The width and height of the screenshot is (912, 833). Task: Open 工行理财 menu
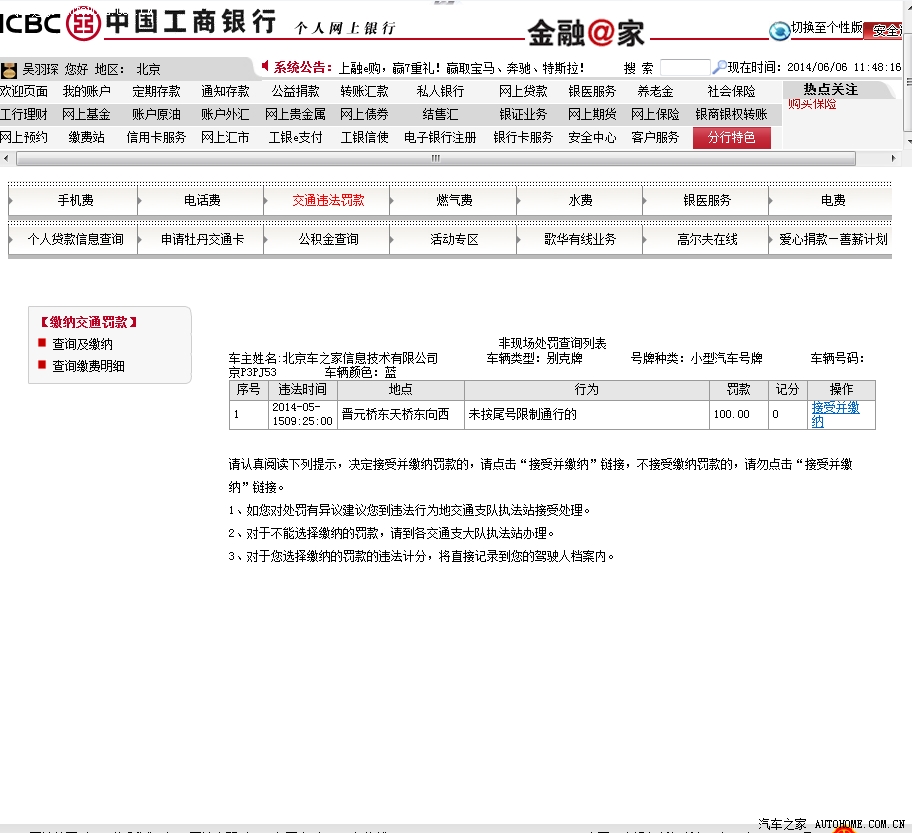pyautogui.click(x=23, y=115)
